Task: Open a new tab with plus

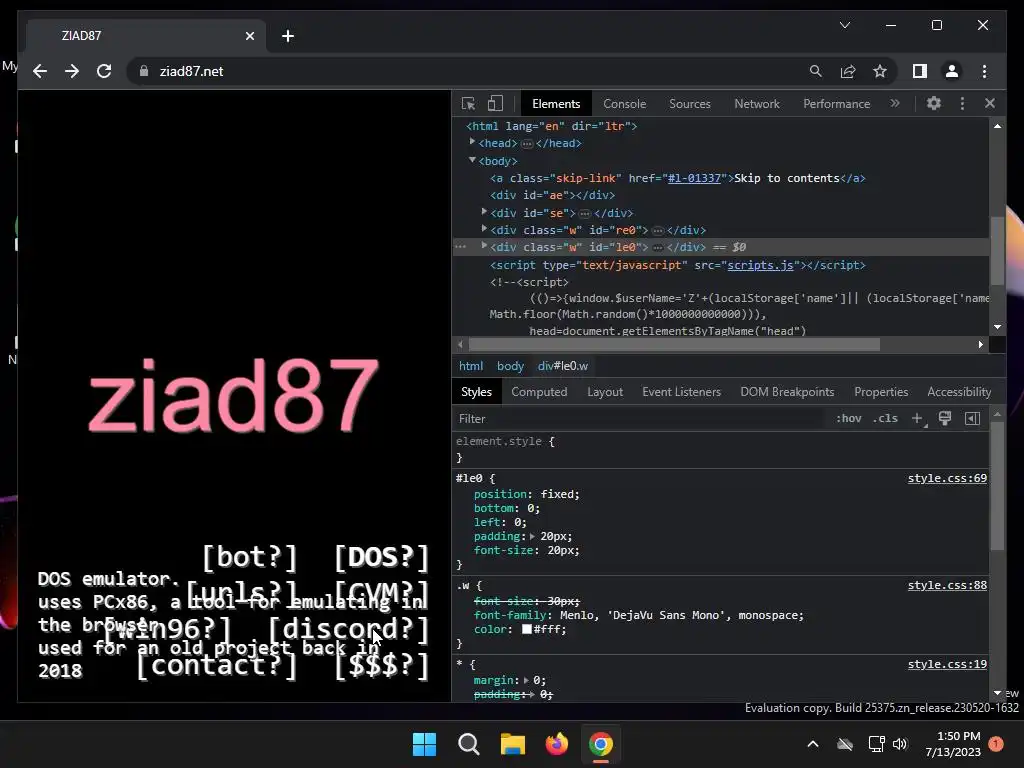Action: point(288,36)
